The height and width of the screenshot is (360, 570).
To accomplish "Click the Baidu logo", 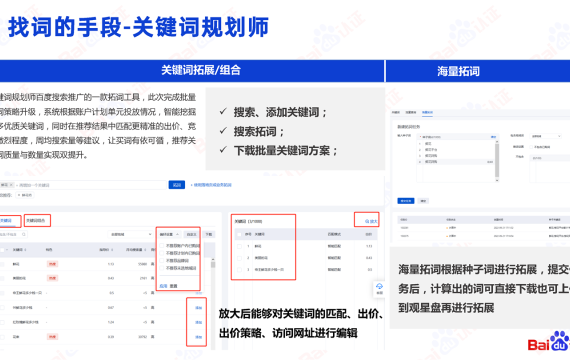I will [549, 341].
